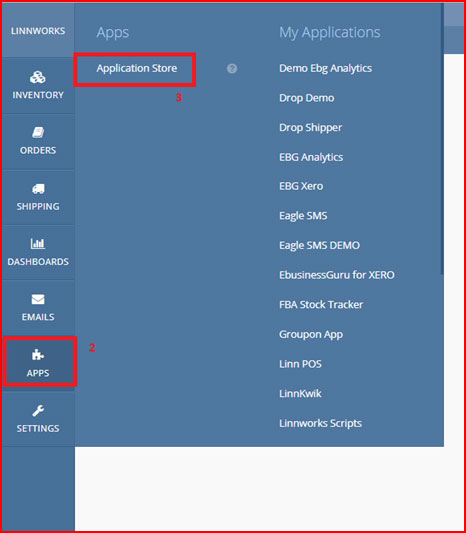Open the Application Store menu entry

click(137, 68)
